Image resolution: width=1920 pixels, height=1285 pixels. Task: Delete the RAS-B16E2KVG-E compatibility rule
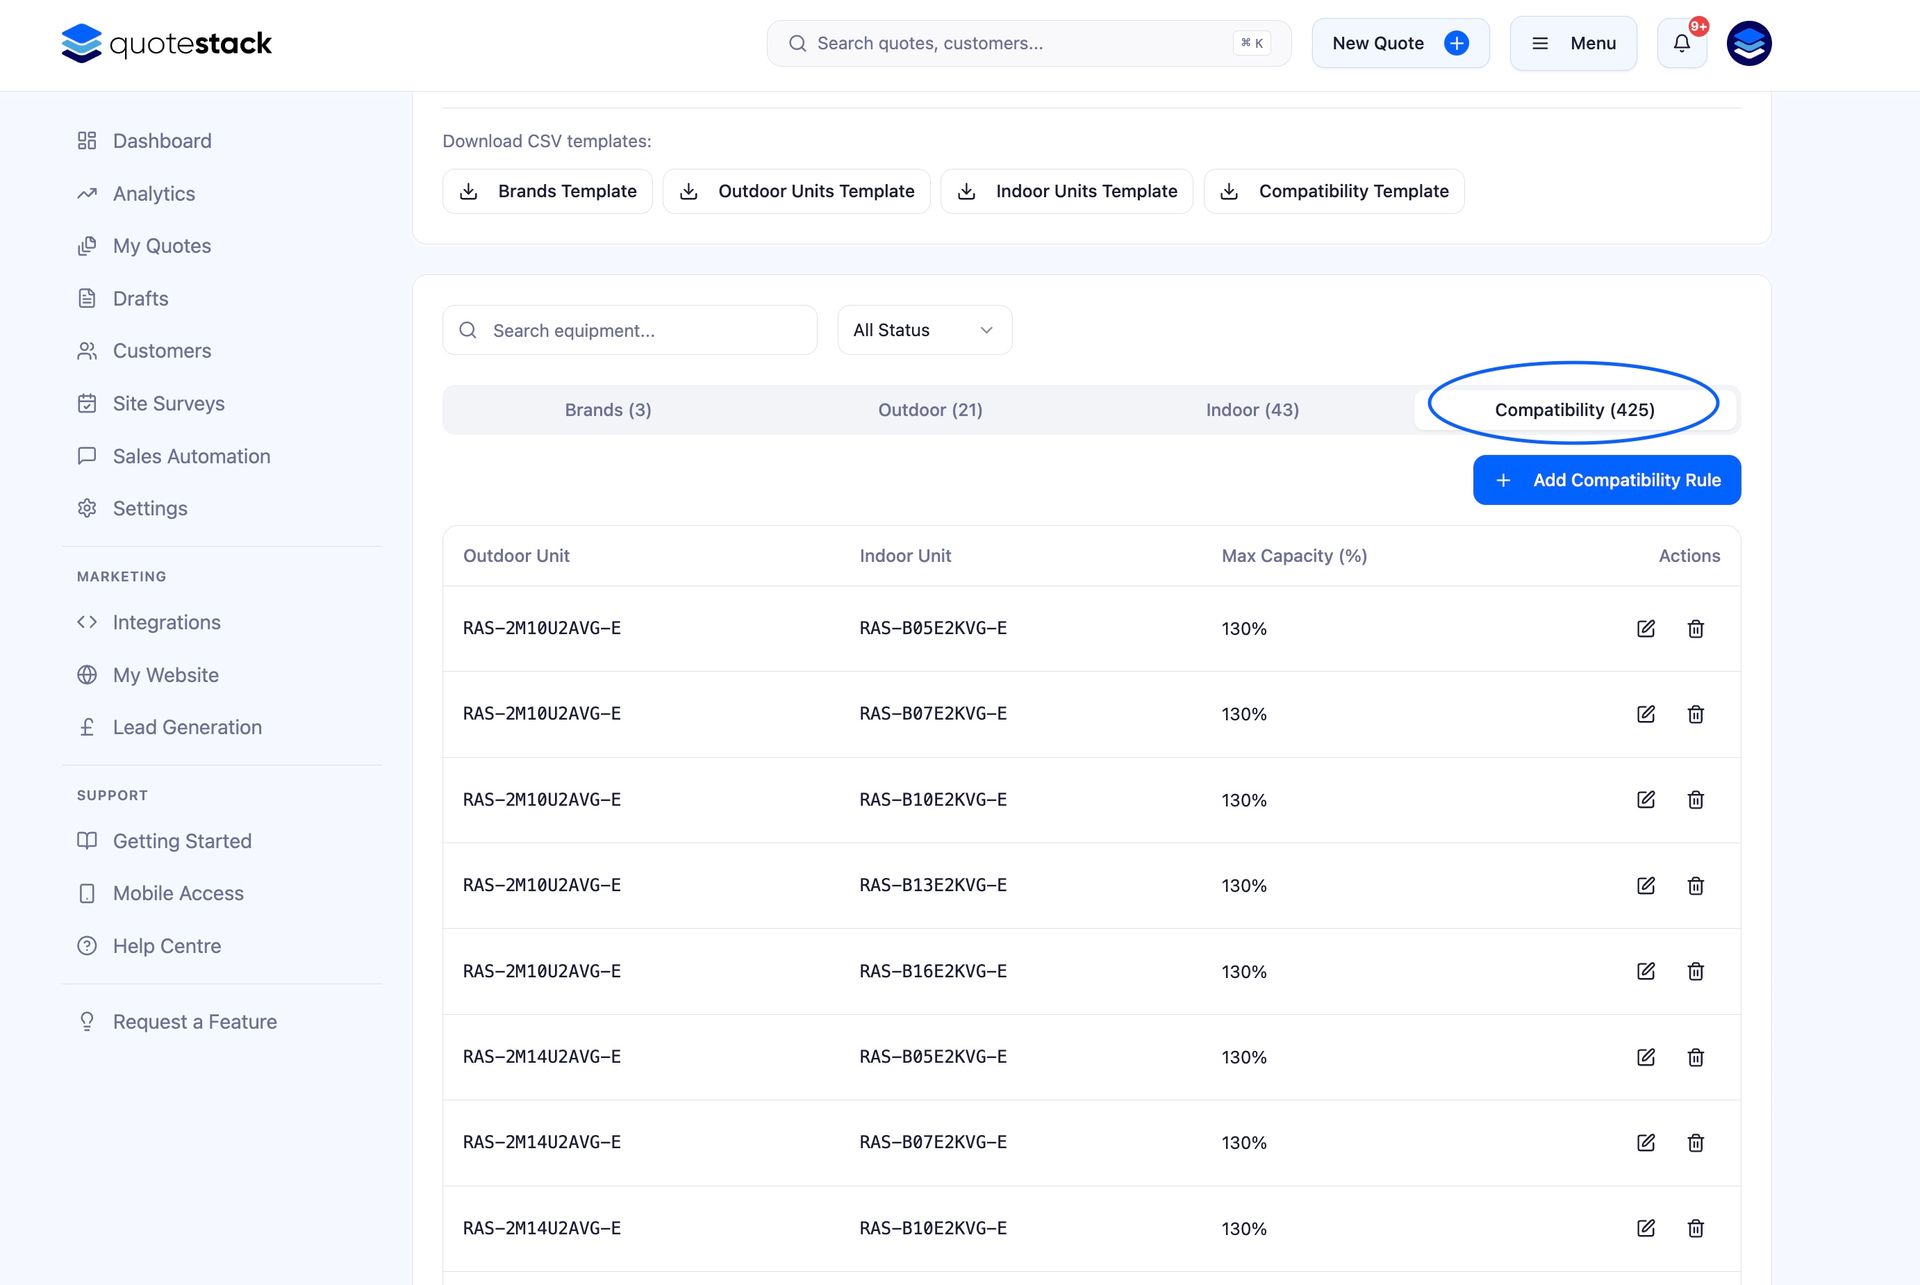pyautogui.click(x=1695, y=971)
